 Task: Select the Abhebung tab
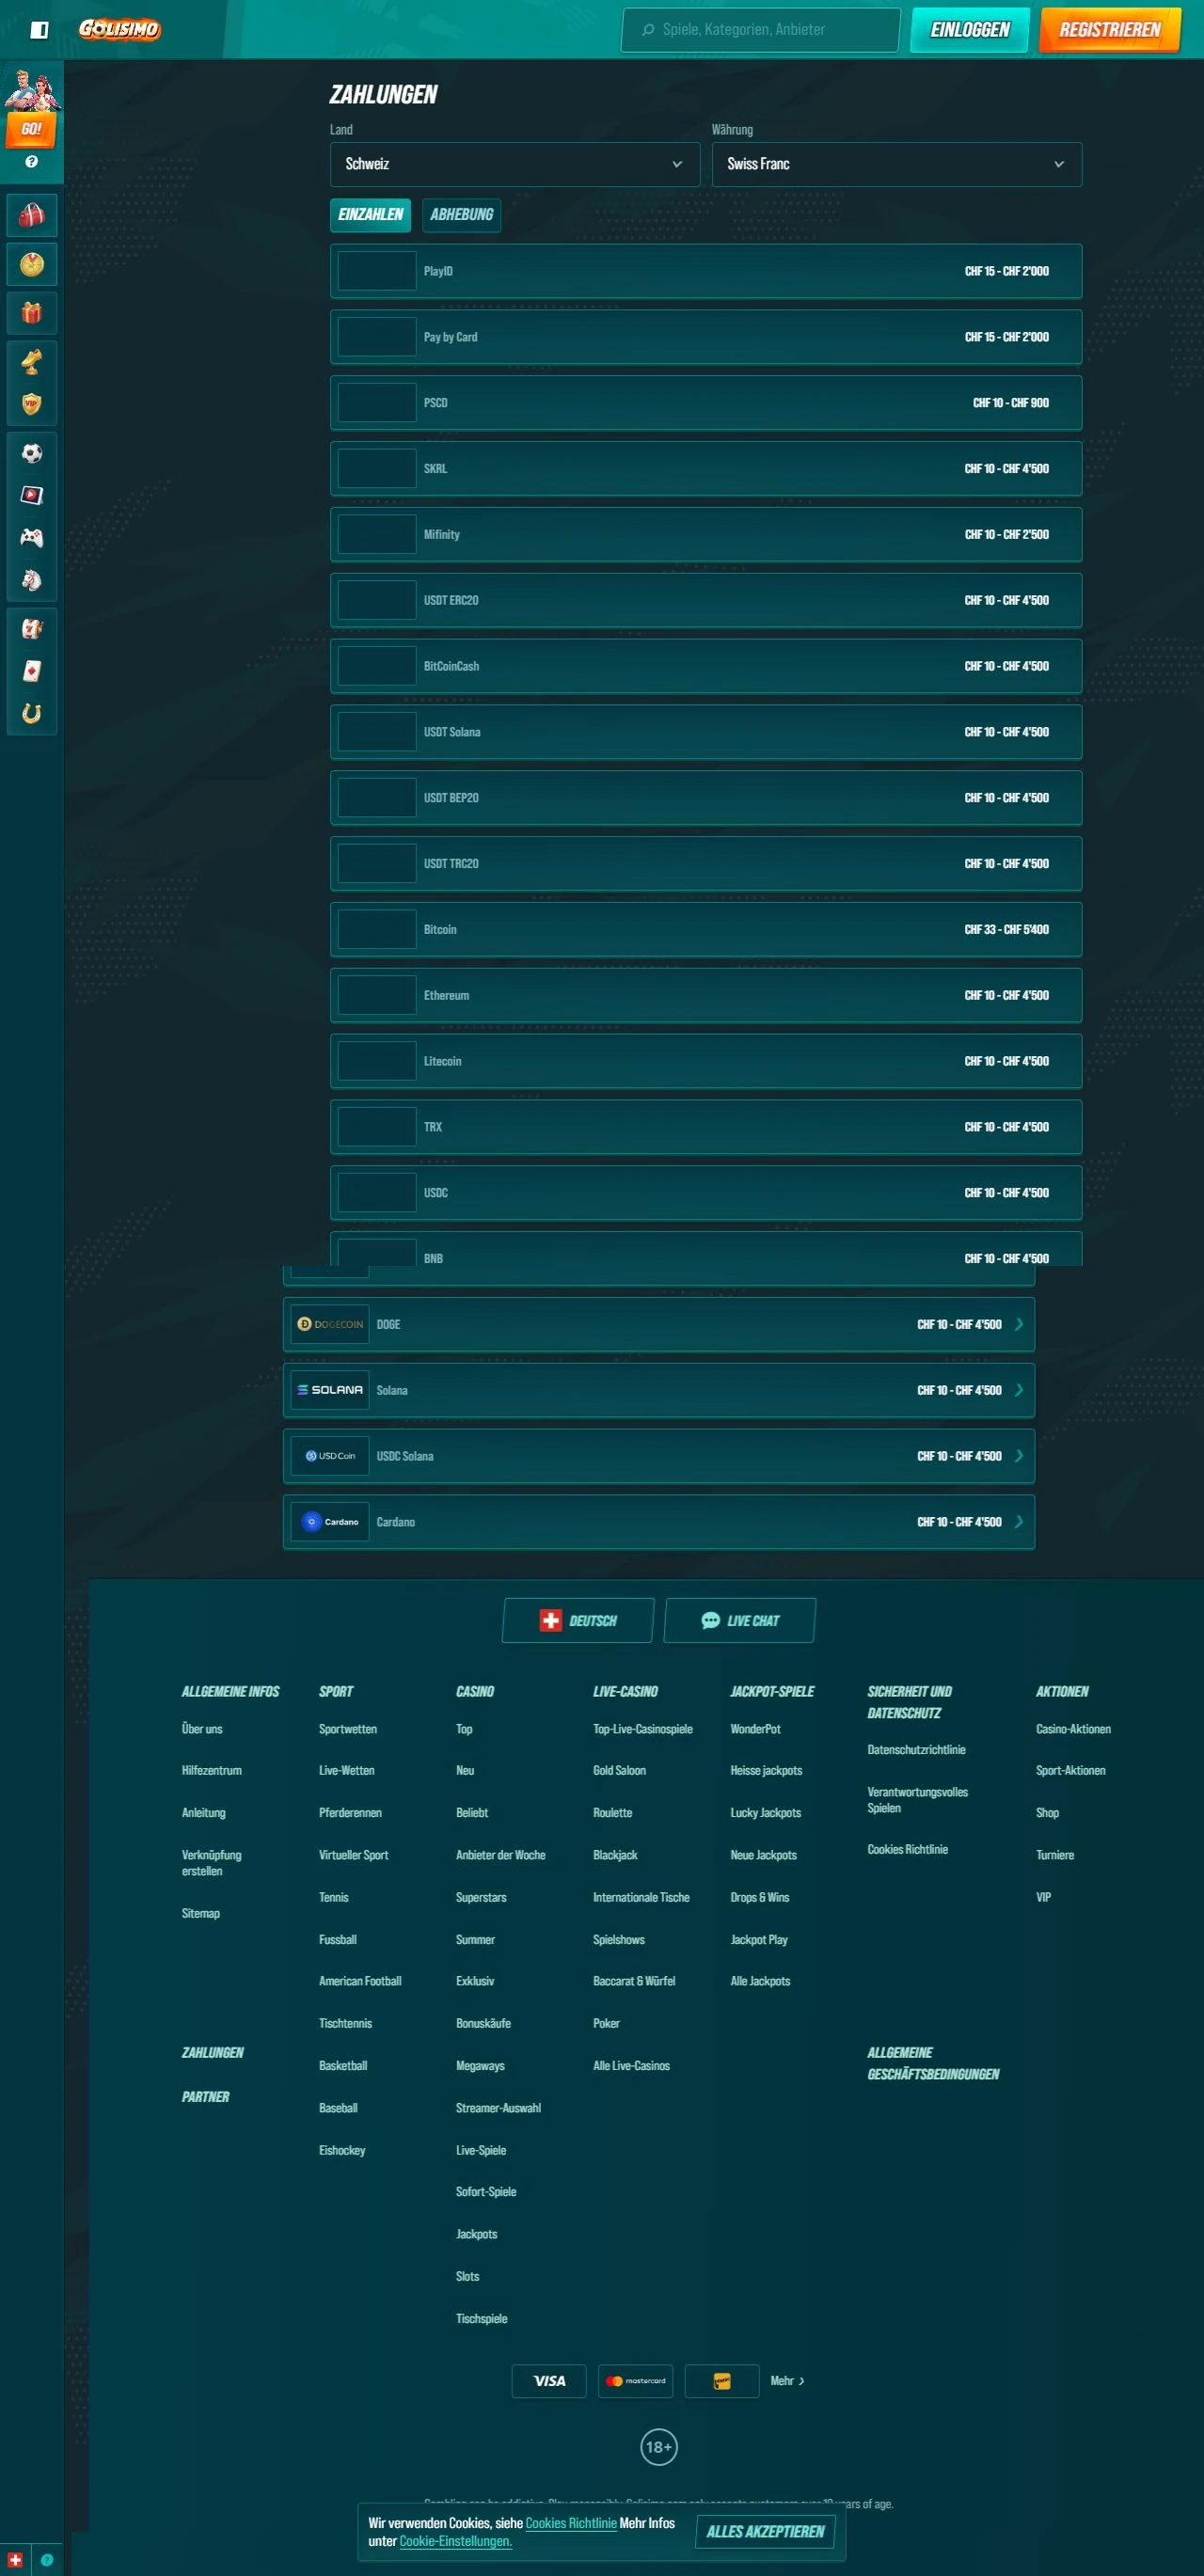pyautogui.click(x=461, y=215)
